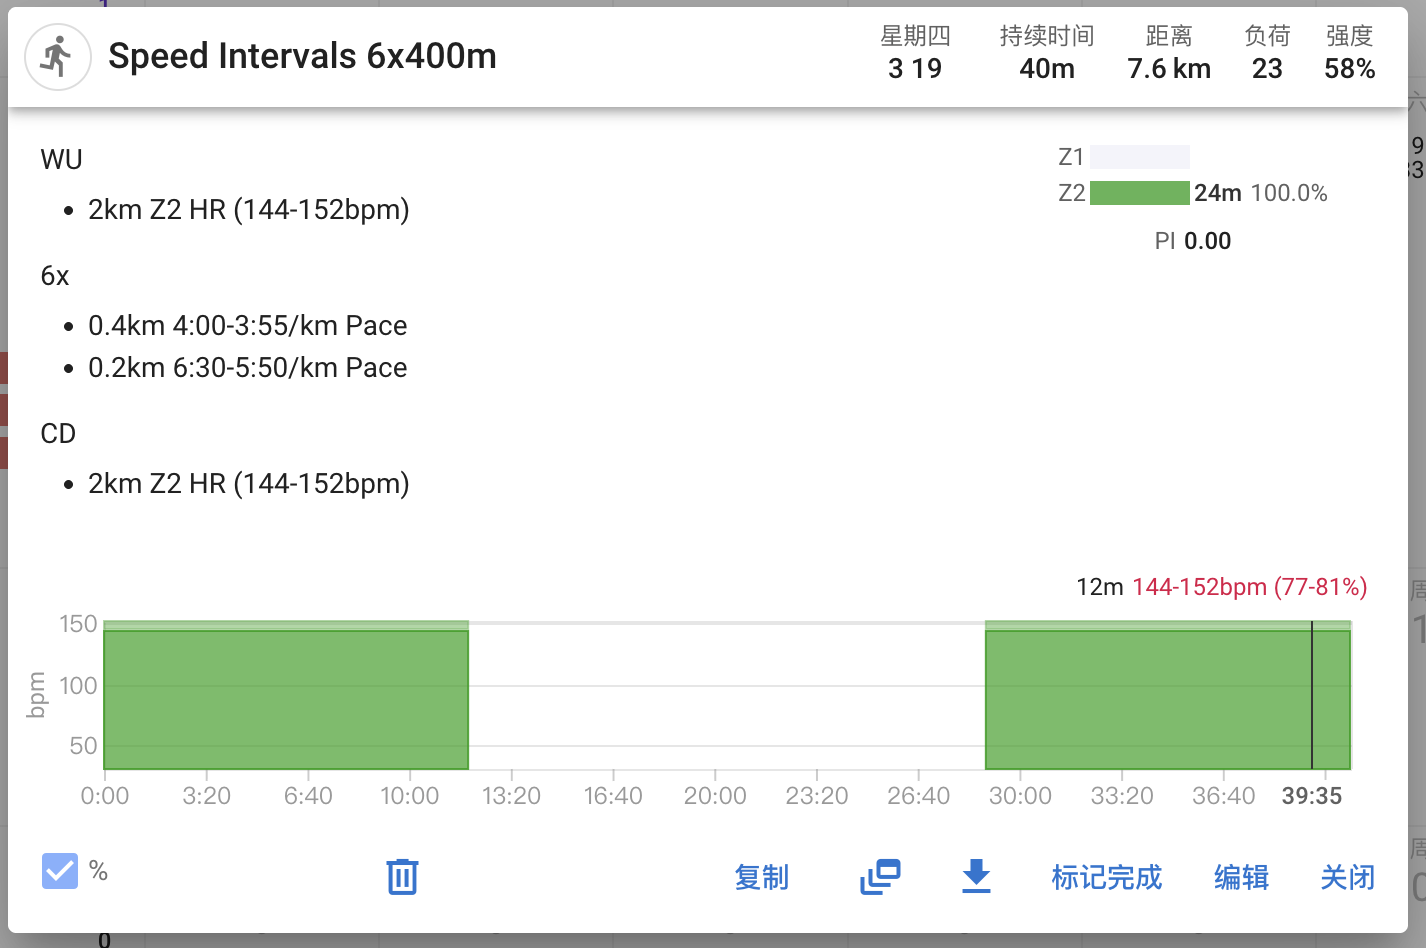Screen dimensions: 1426x948
Task: Click the 复制 copy button
Action: [762, 877]
